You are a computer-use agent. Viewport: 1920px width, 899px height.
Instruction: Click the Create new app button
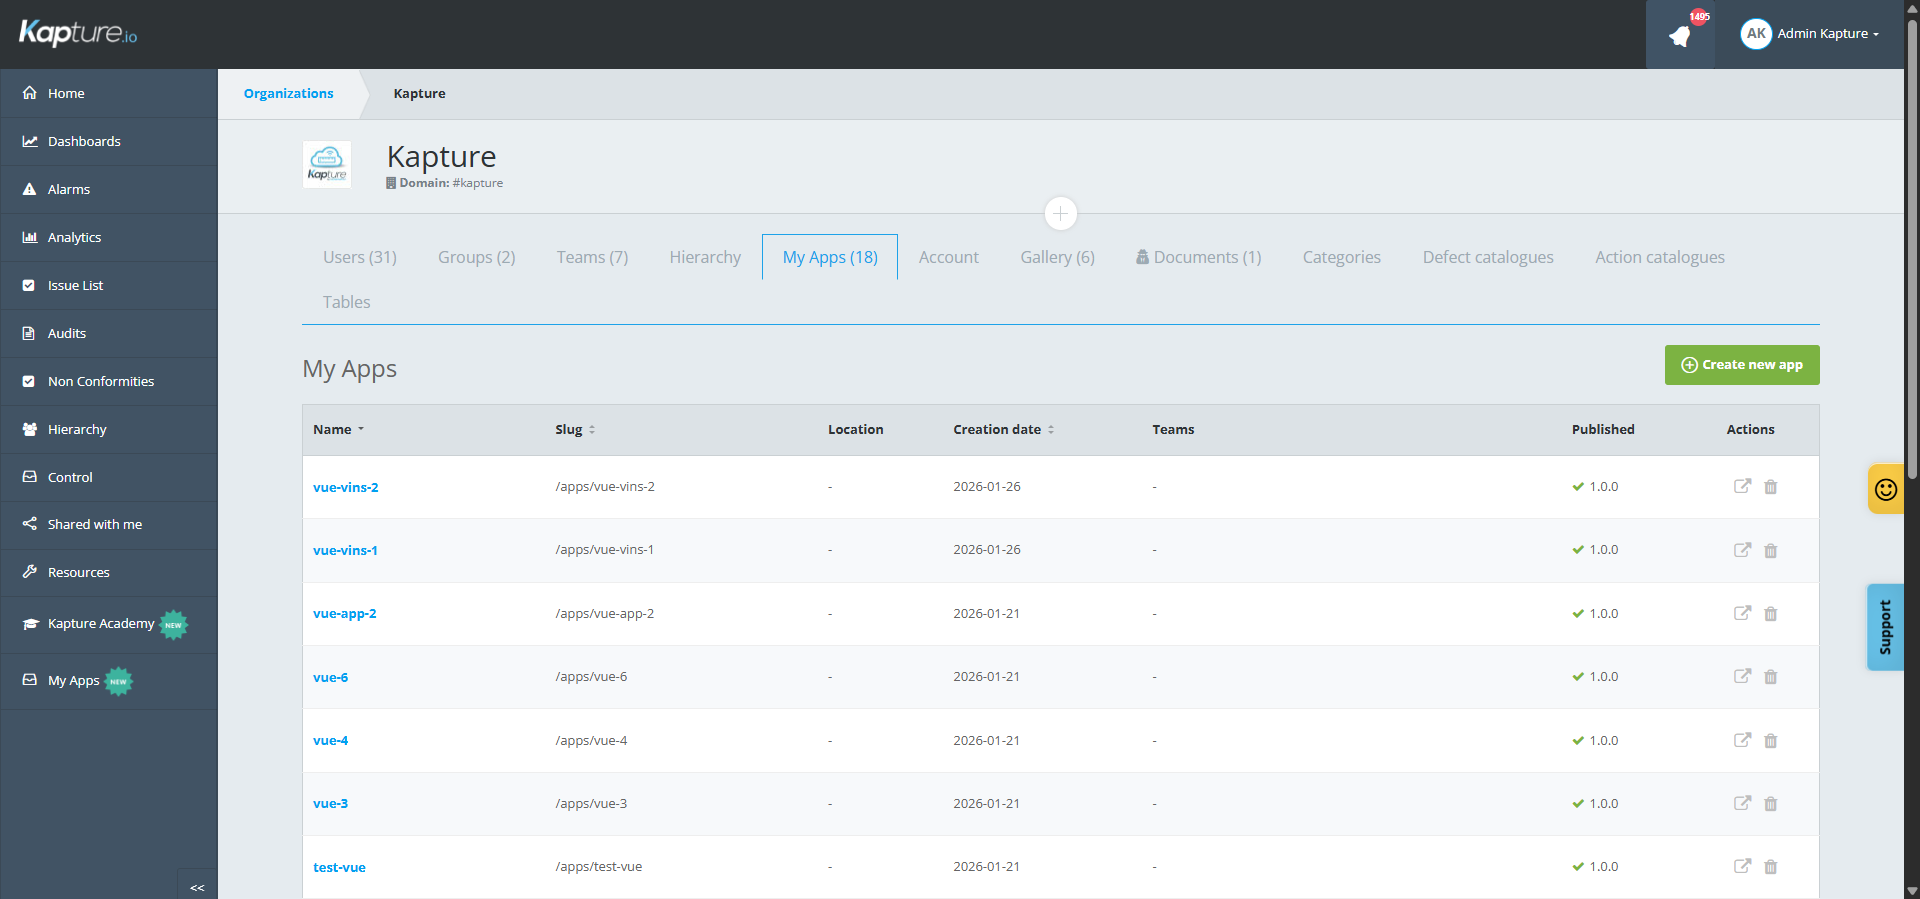click(1742, 365)
